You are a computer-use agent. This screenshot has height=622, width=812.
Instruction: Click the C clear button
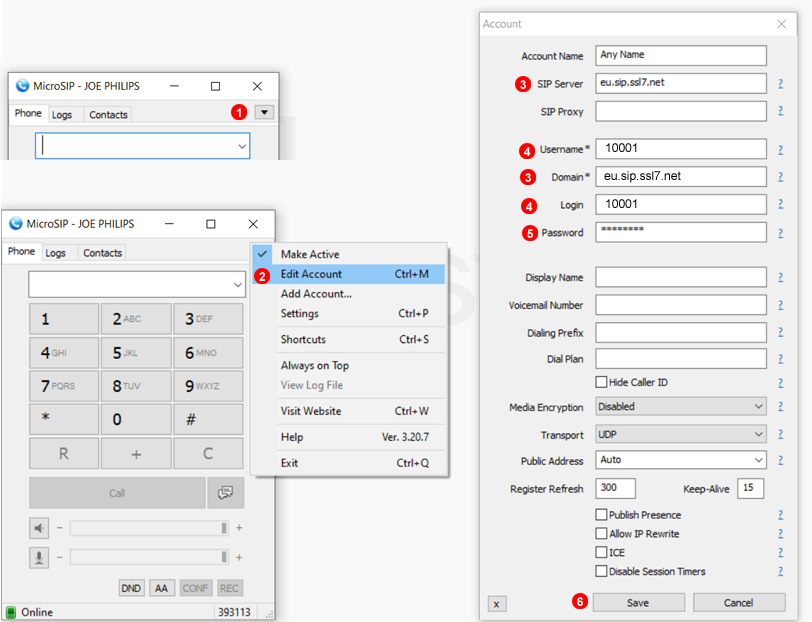coord(208,454)
